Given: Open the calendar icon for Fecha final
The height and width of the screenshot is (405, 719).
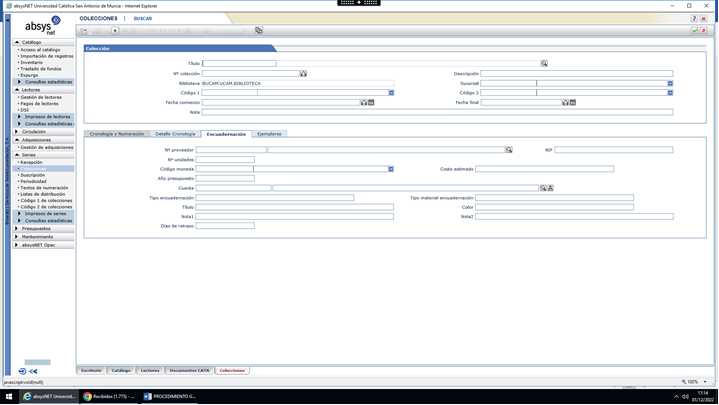Looking at the screenshot, I should pyautogui.click(x=565, y=102).
